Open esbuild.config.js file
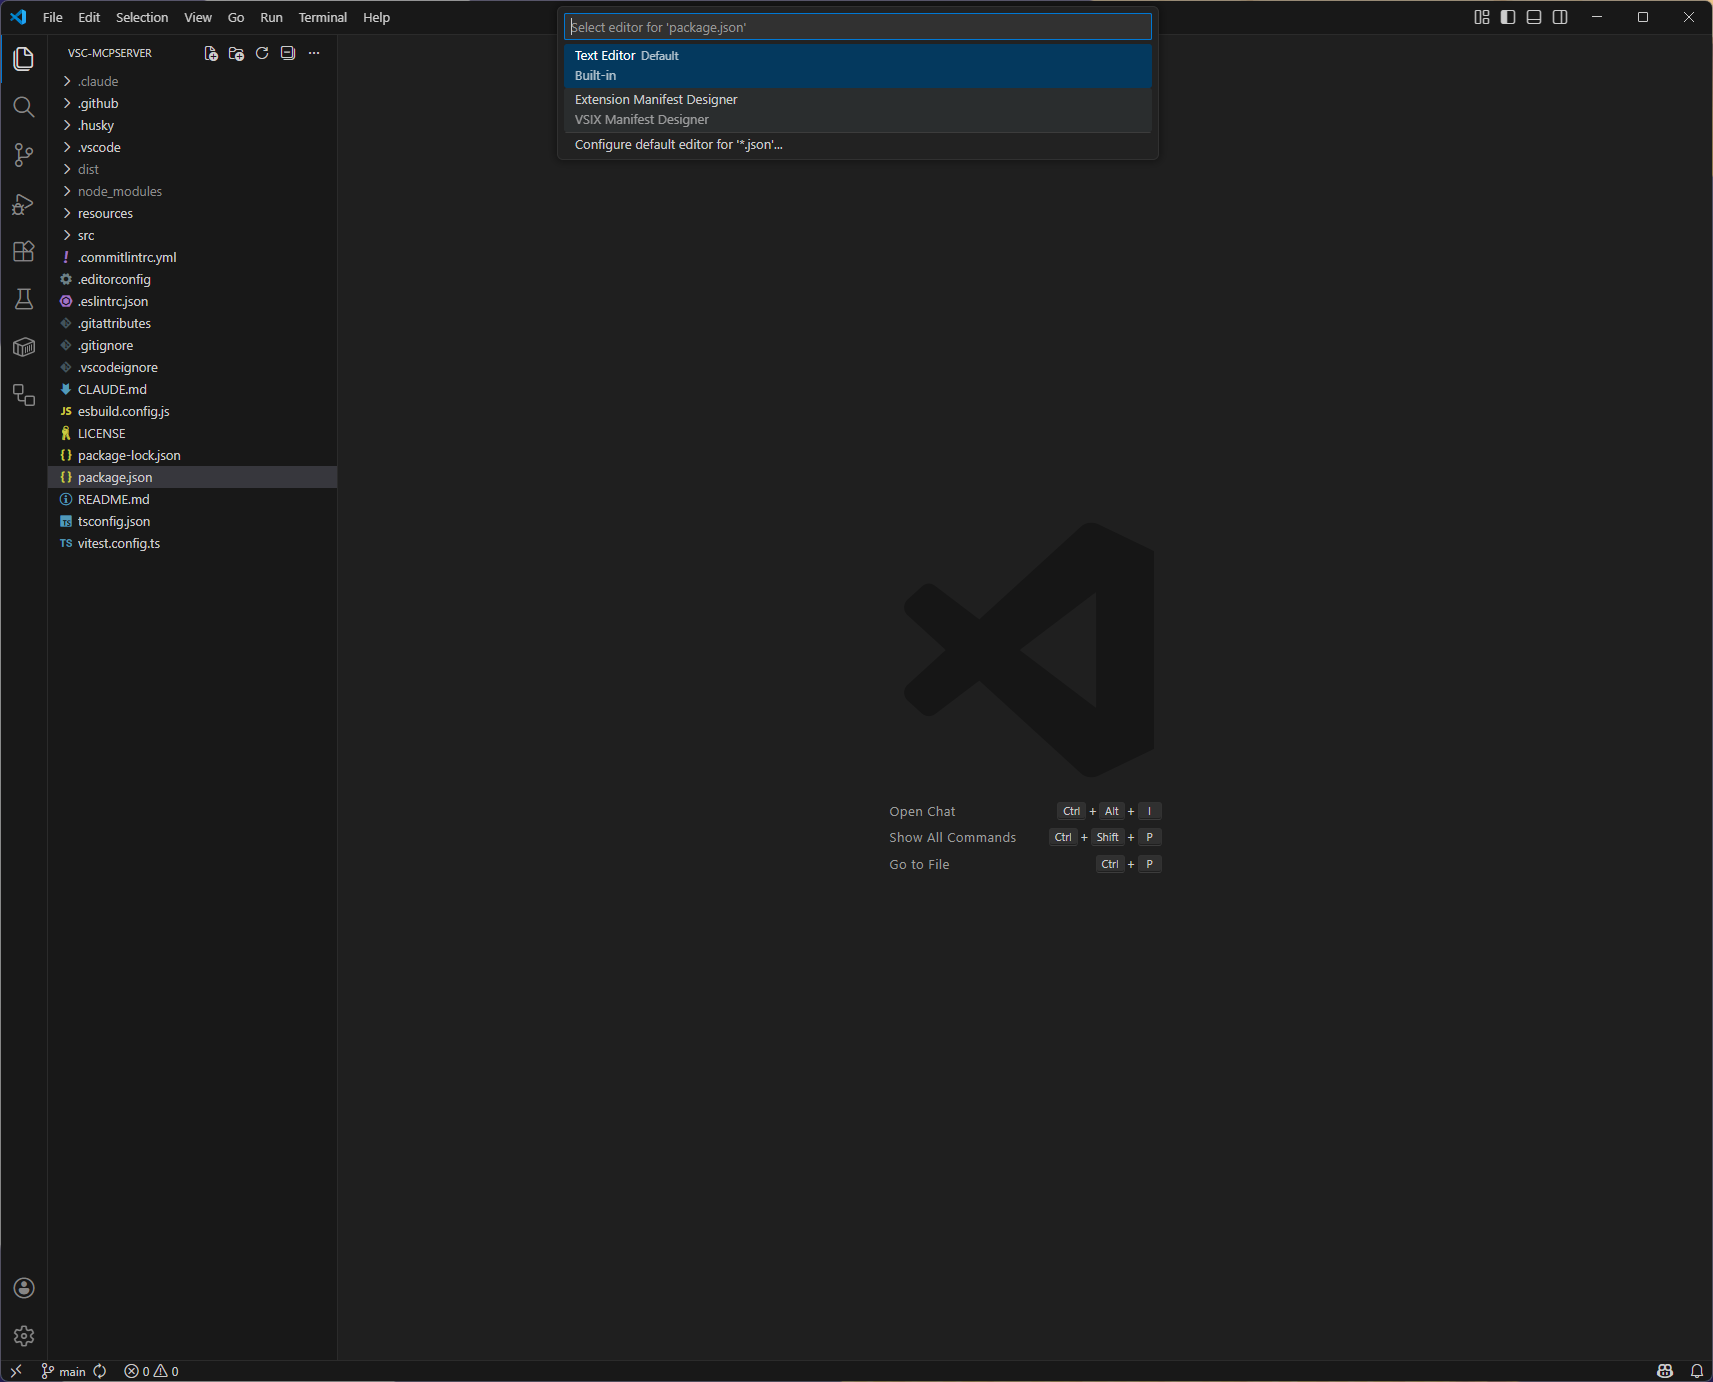 click(x=192, y=411)
